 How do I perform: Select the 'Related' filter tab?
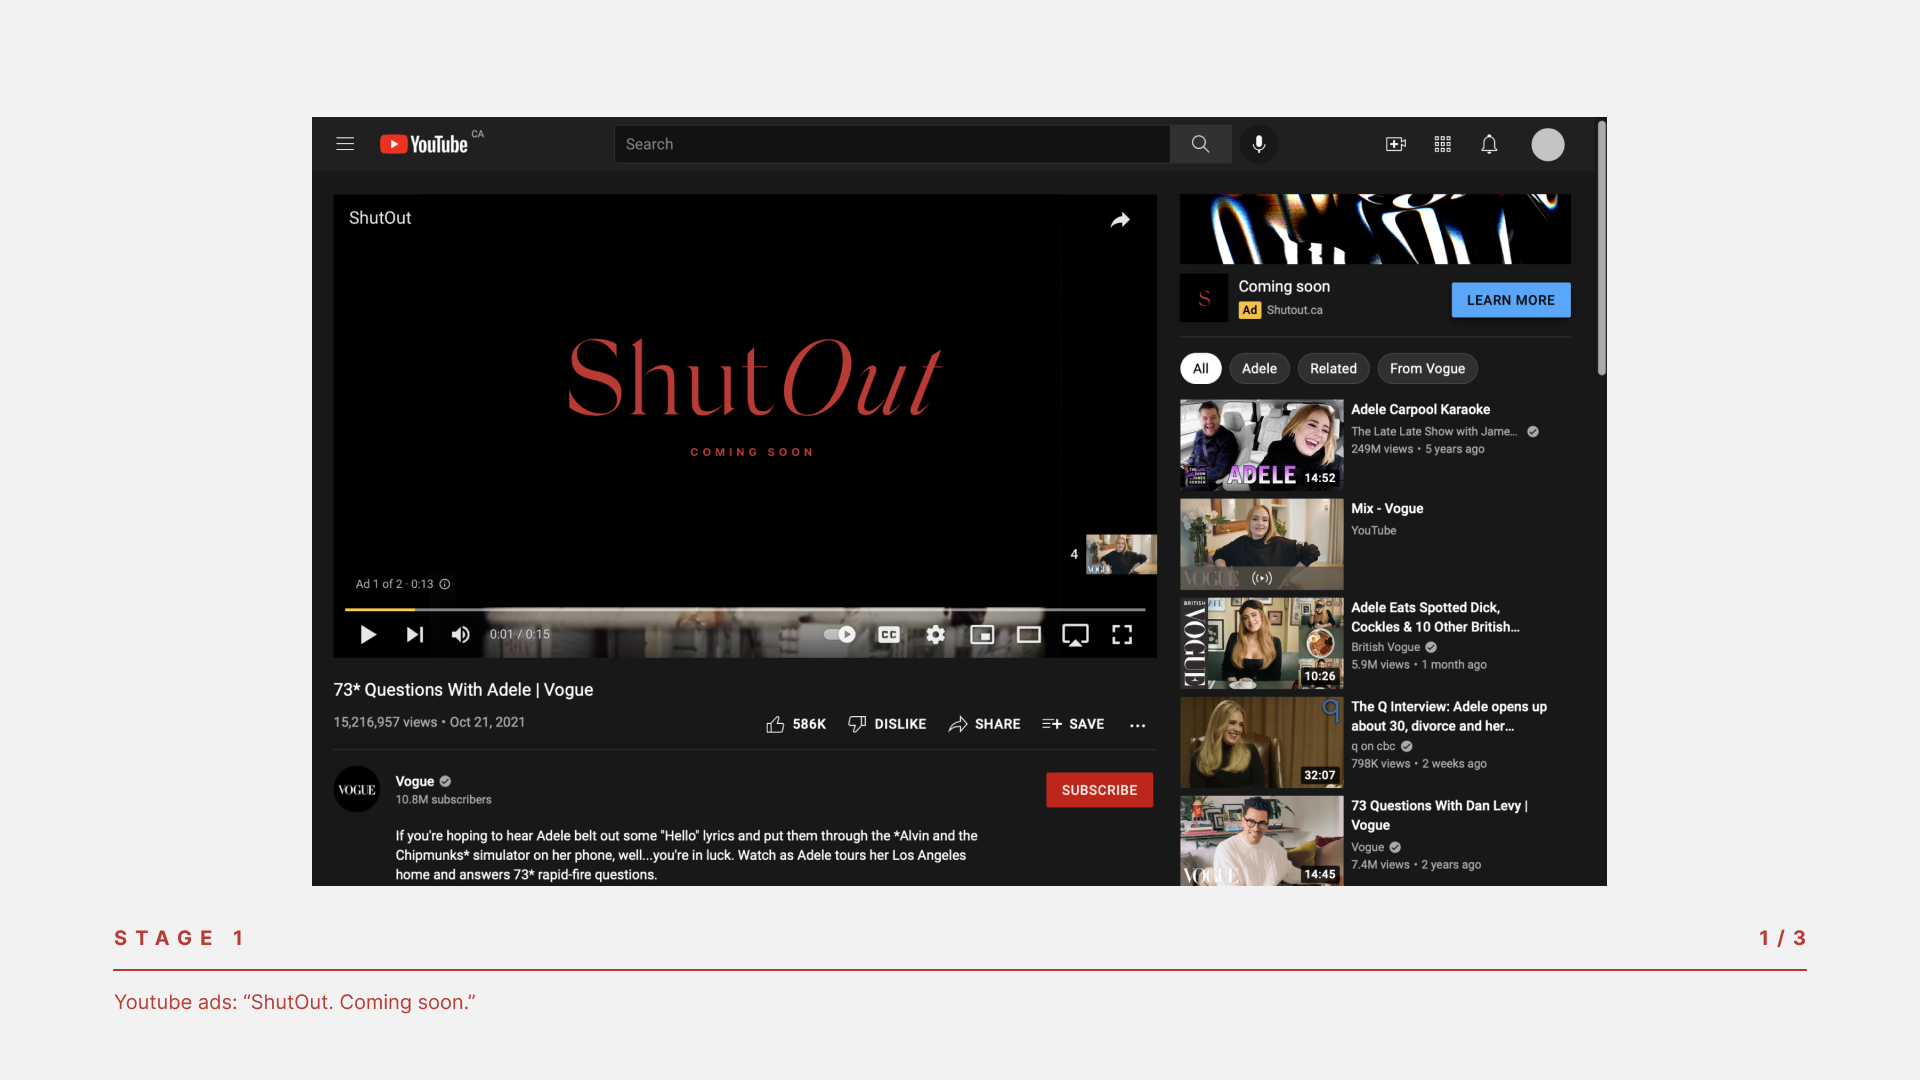pos(1333,368)
